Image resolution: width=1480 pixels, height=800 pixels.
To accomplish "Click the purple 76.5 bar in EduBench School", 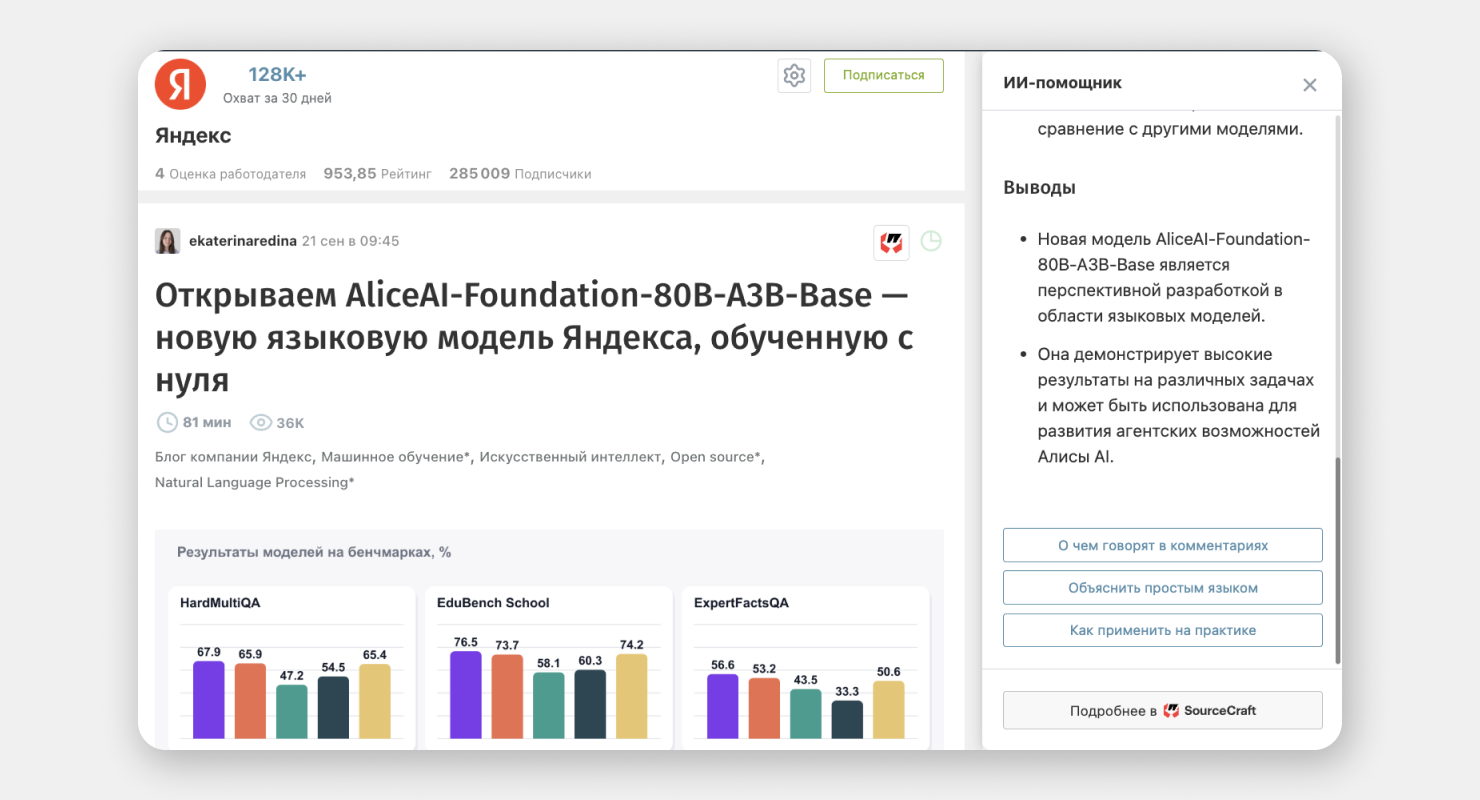I will click(466, 695).
